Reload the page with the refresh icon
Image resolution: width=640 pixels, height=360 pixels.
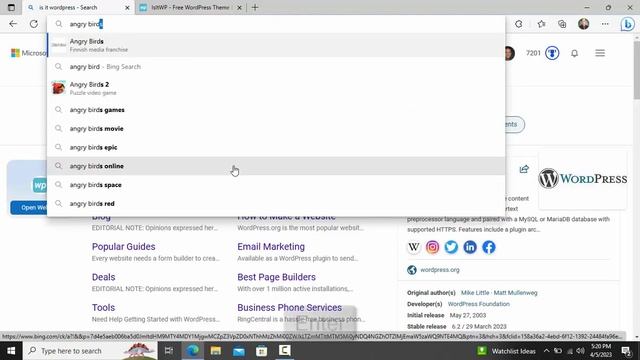click(x=33, y=24)
